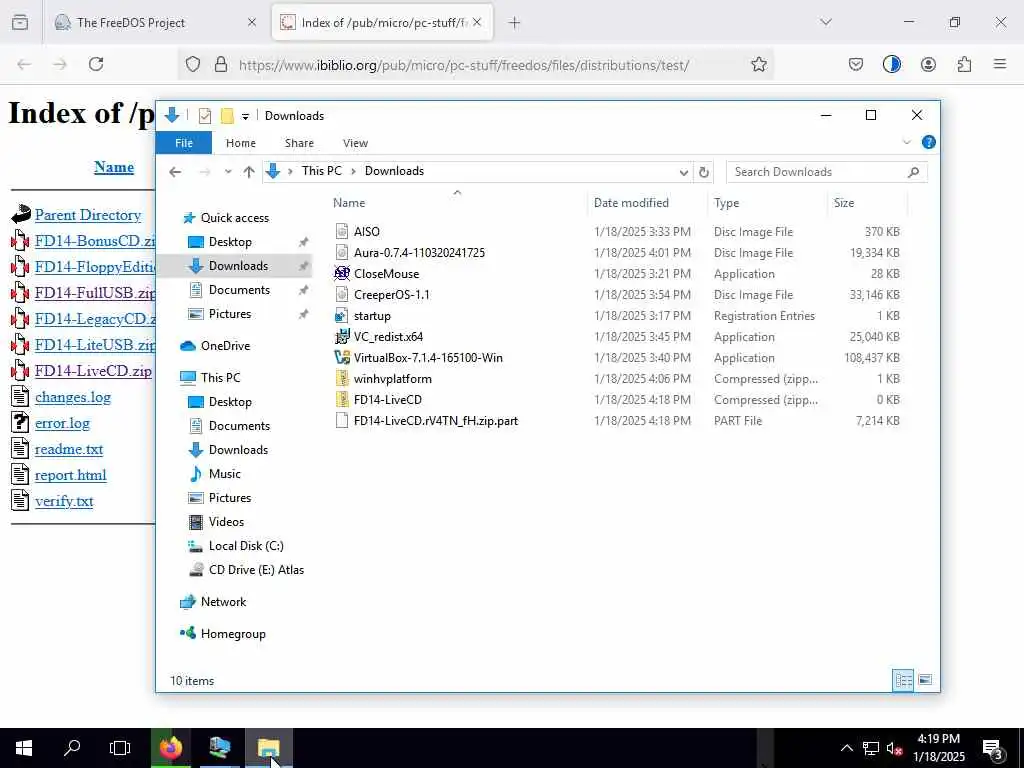Open the Share ribbon tab
This screenshot has width=1024, height=768.
tap(299, 143)
